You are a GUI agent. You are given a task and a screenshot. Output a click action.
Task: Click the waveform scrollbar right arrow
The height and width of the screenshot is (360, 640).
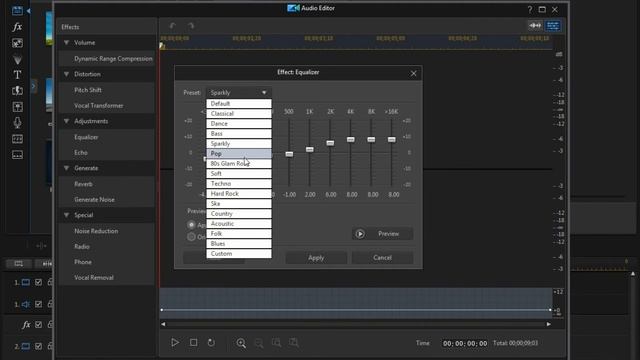pos(549,324)
